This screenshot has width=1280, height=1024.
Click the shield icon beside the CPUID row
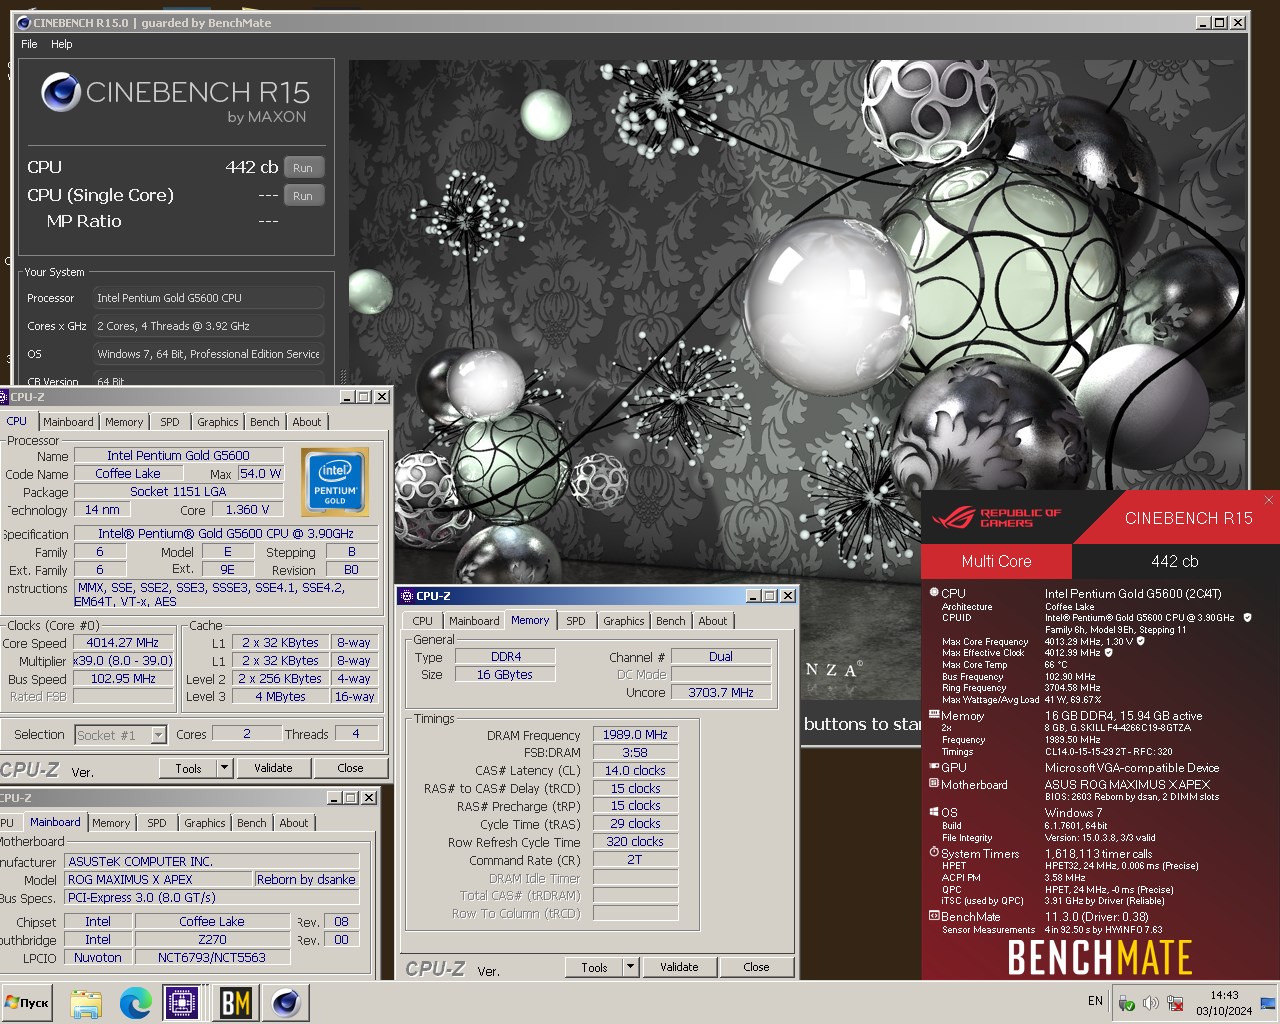click(1247, 618)
